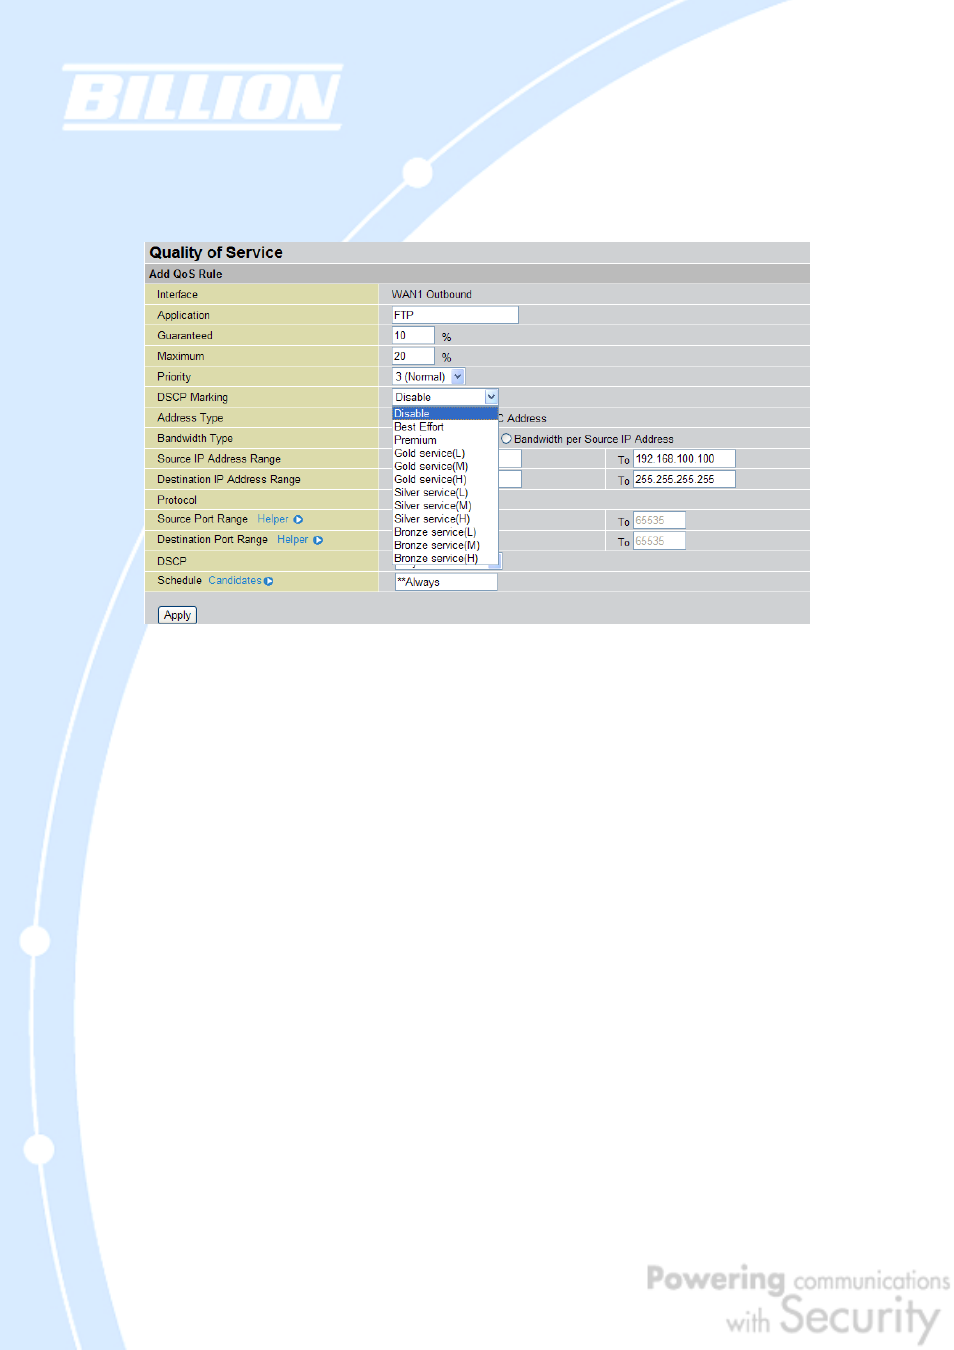Click the Schedule Candidates arrow icon
Viewport: 954px width, 1350px height.
click(269, 581)
